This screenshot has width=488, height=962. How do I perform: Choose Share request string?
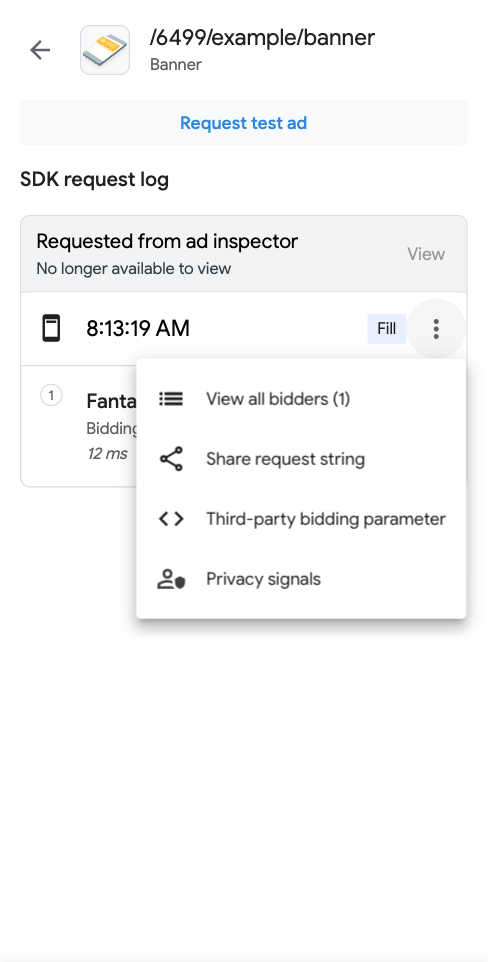[301, 459]
